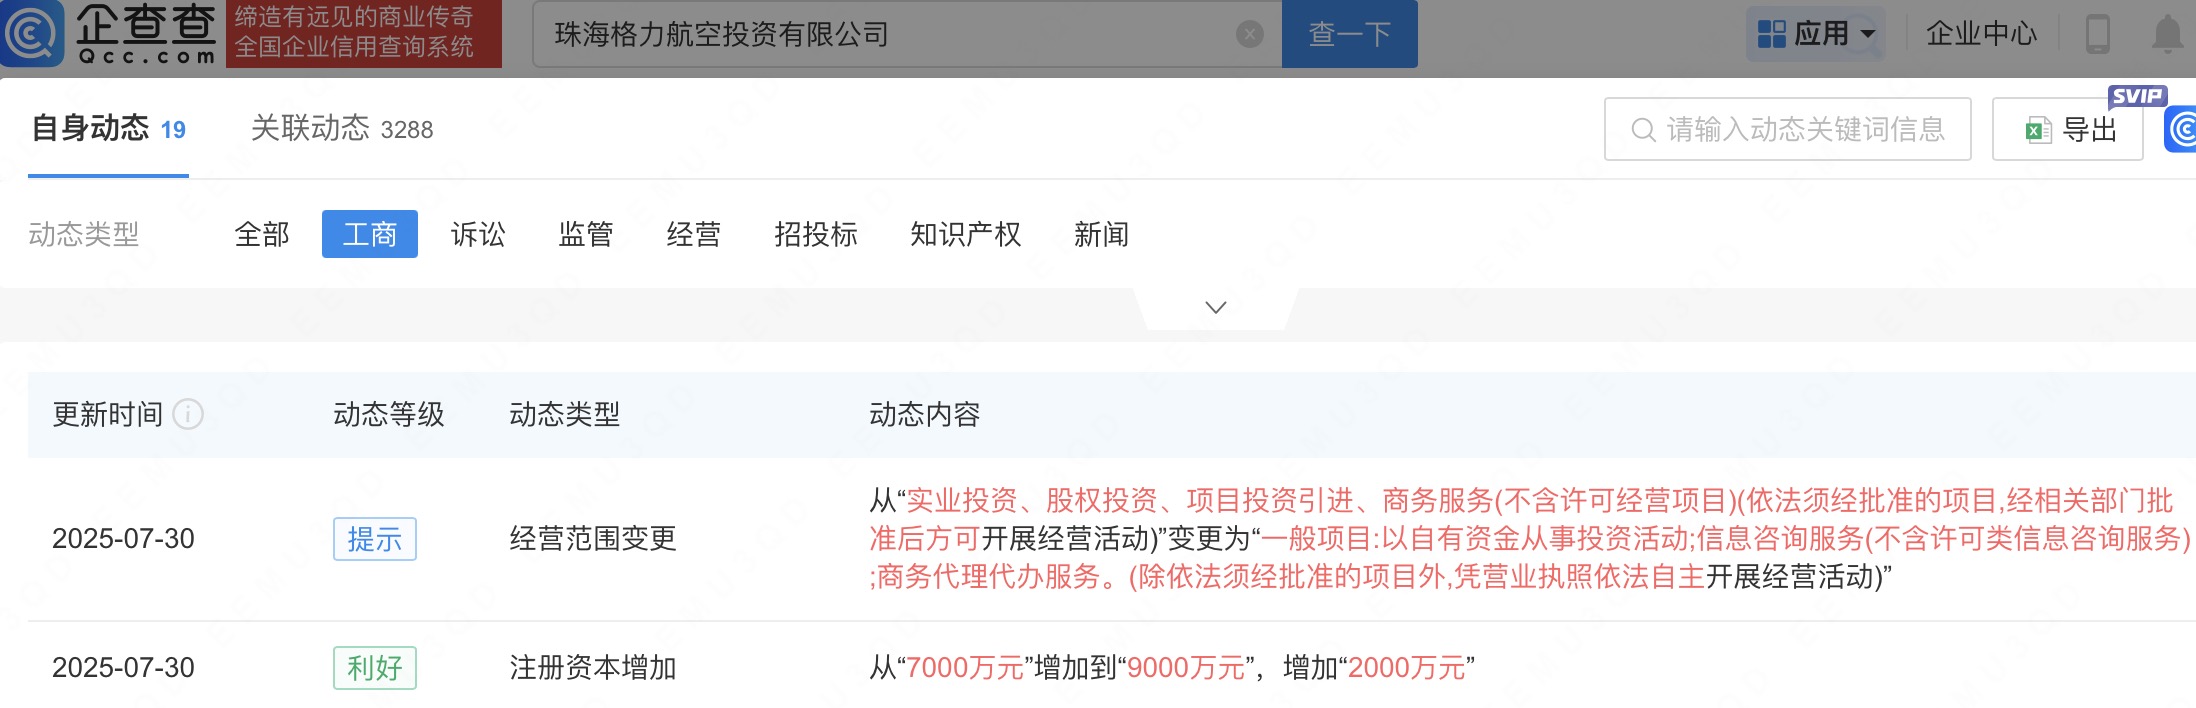Image resolution: width=2196 pixels, height=708 pixels.
Task: Select 新闻 dynamic type filter
Action: tap(1102, 234)
